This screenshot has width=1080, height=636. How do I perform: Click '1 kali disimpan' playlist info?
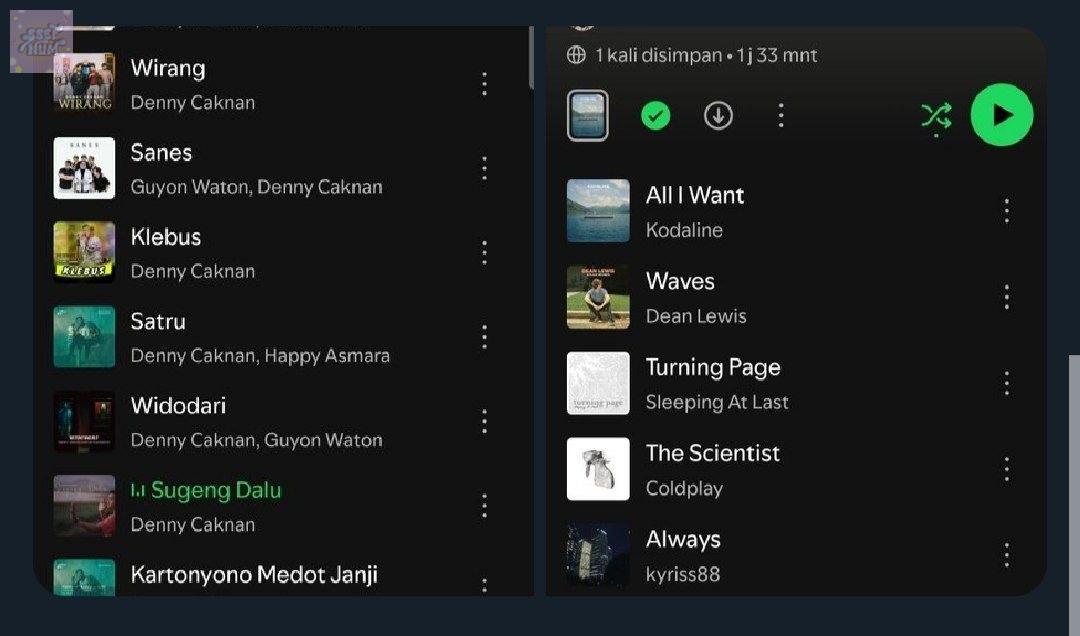click(658, 55)
